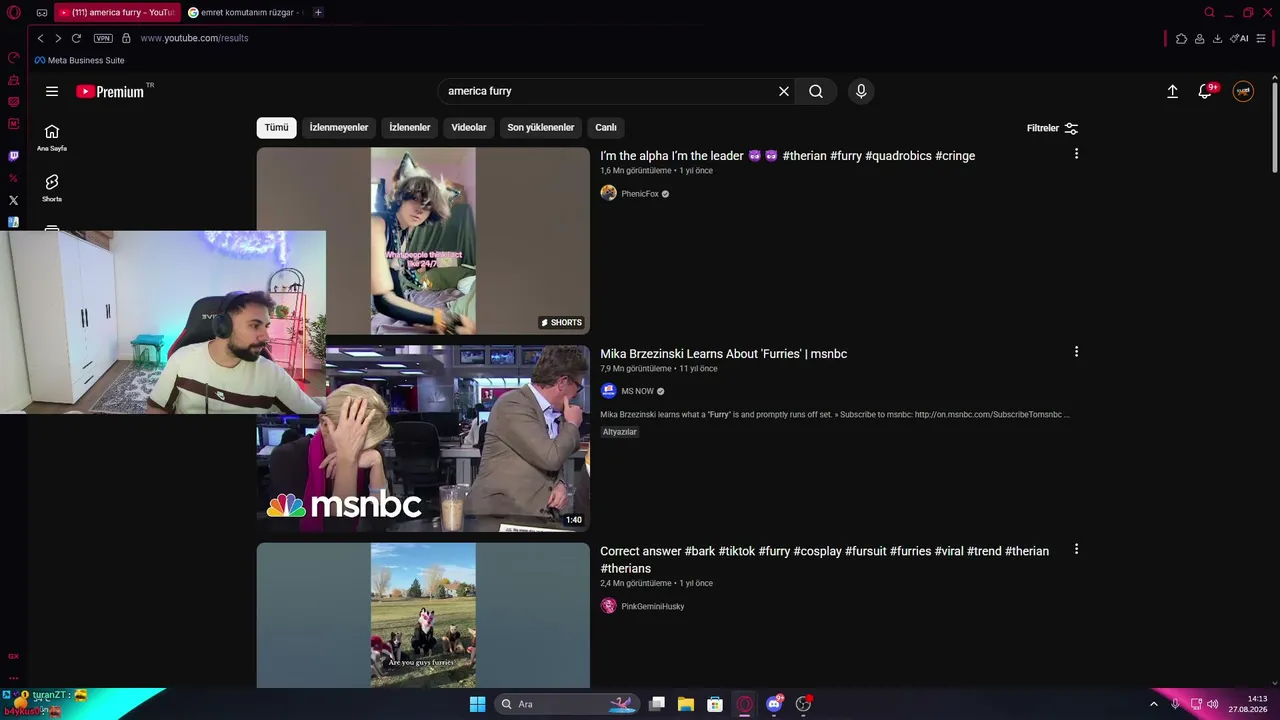
Task: Click the Windows taskbar Ara search box
Action: pyautogui.click(x=568, y=704)
